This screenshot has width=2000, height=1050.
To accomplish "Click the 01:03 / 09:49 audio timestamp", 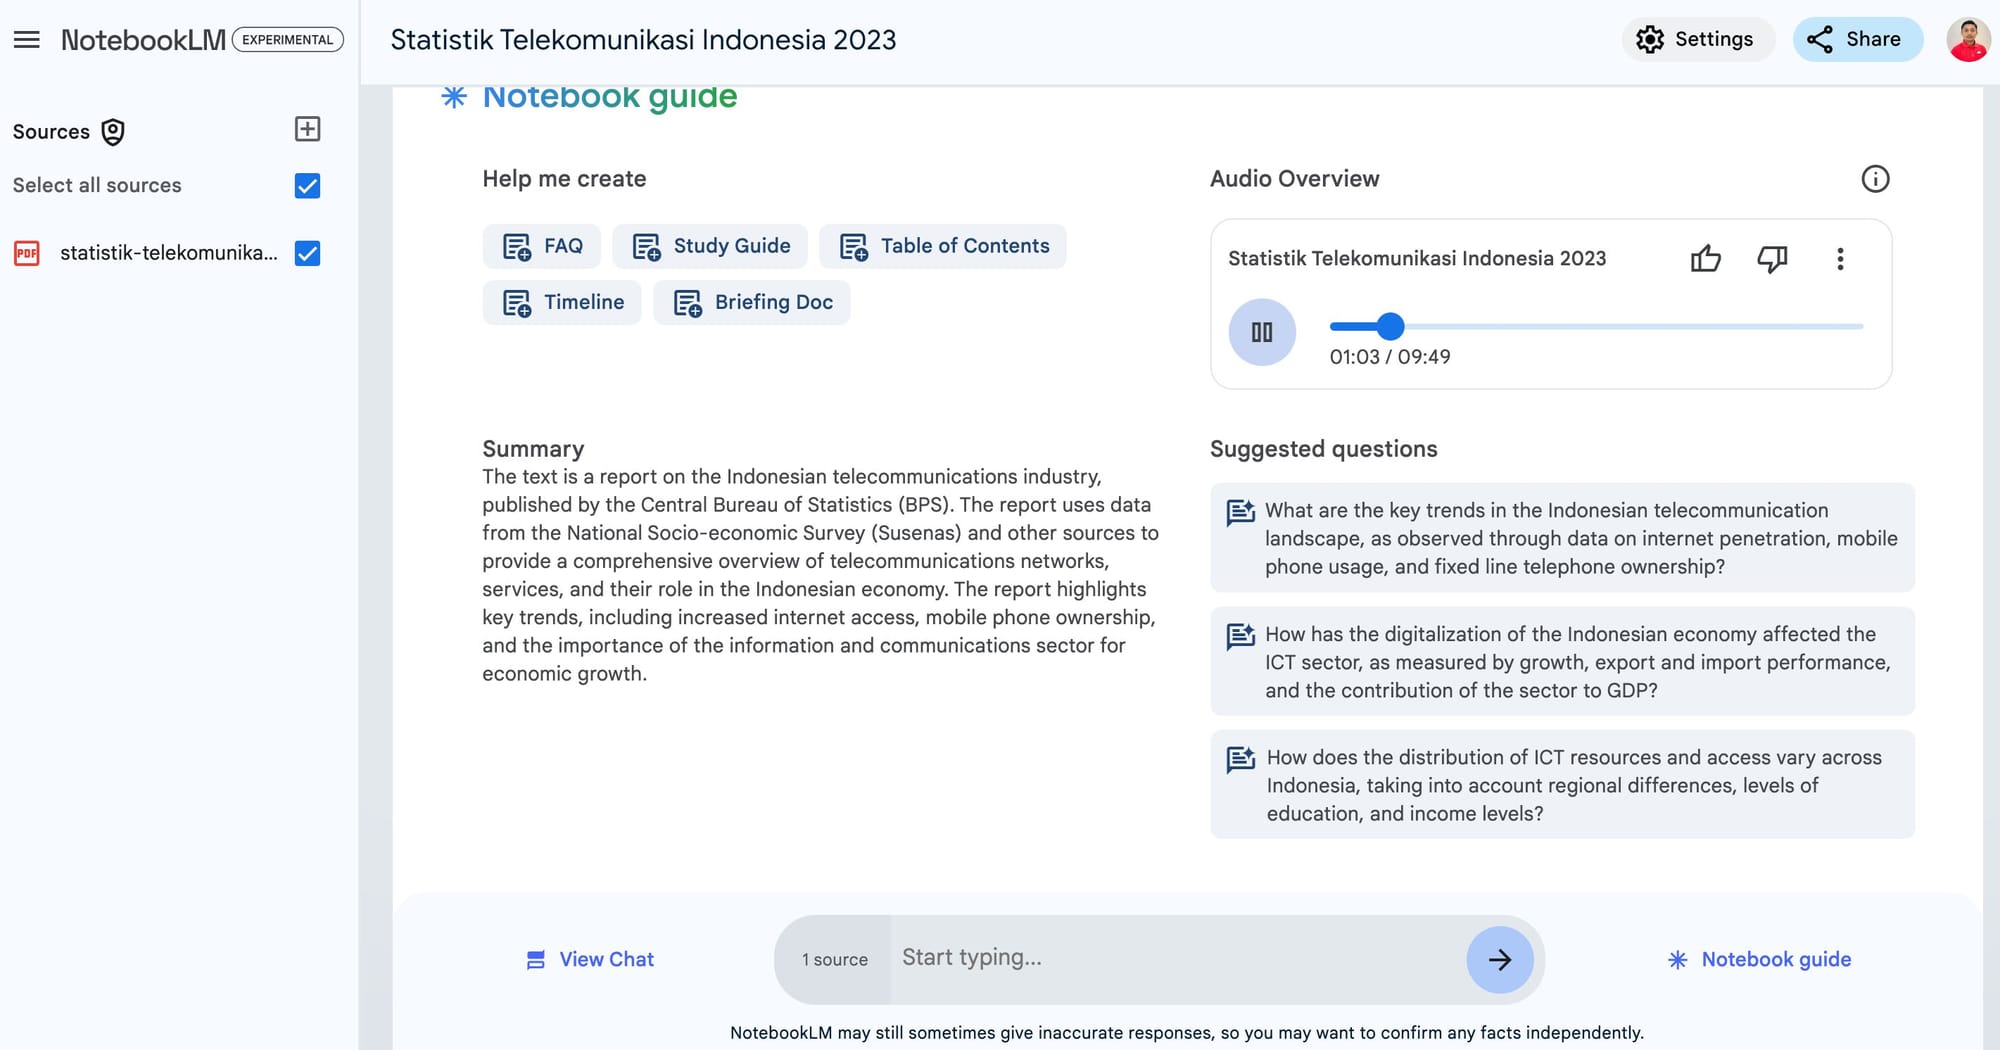I will tap(1390, 357).
